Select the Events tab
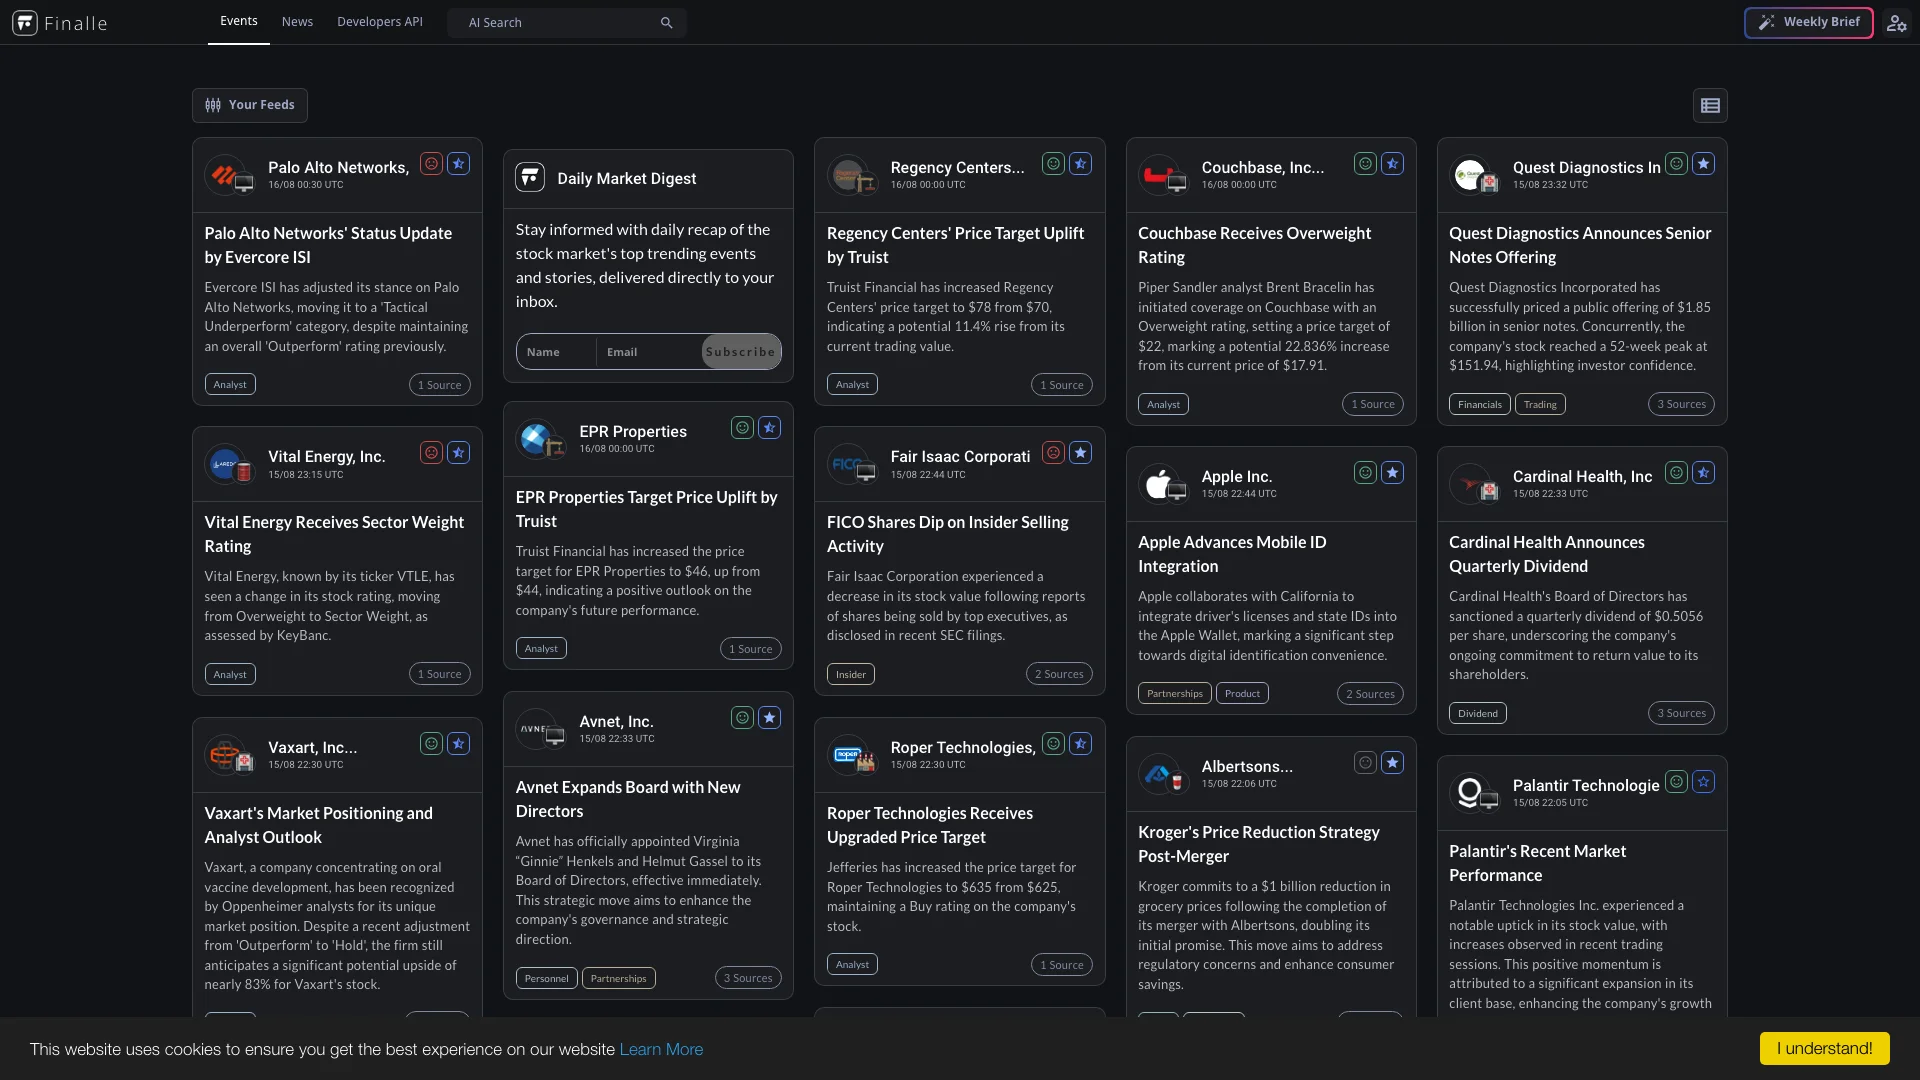This screenshot has width=1920, height=1080. pos(239,22)
